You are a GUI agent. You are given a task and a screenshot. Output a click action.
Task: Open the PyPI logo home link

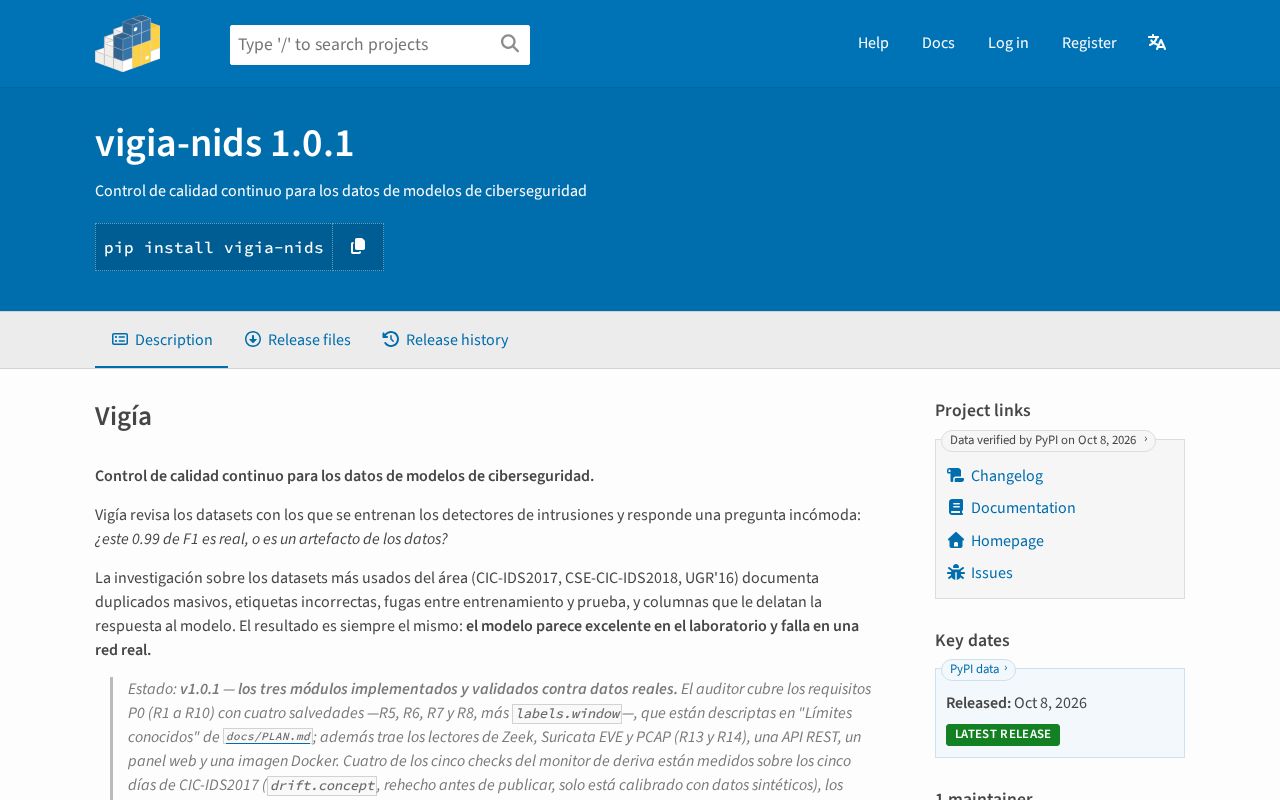click(128, 43)
